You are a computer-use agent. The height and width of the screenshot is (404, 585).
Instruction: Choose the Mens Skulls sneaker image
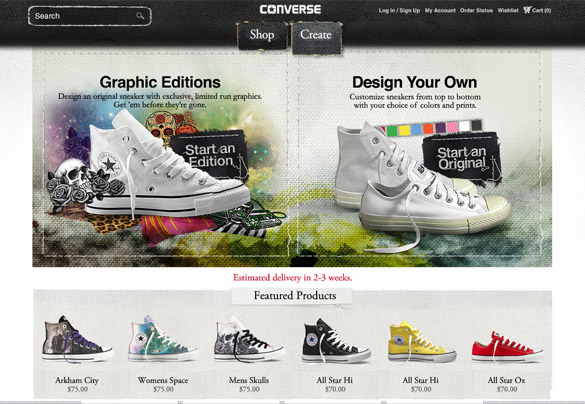[249, 339]
